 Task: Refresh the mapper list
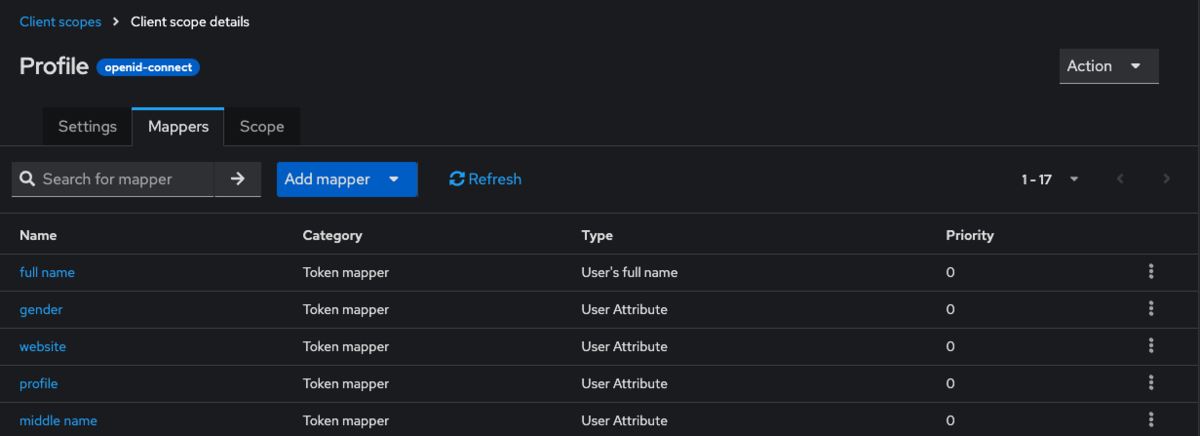pos(486,179)
